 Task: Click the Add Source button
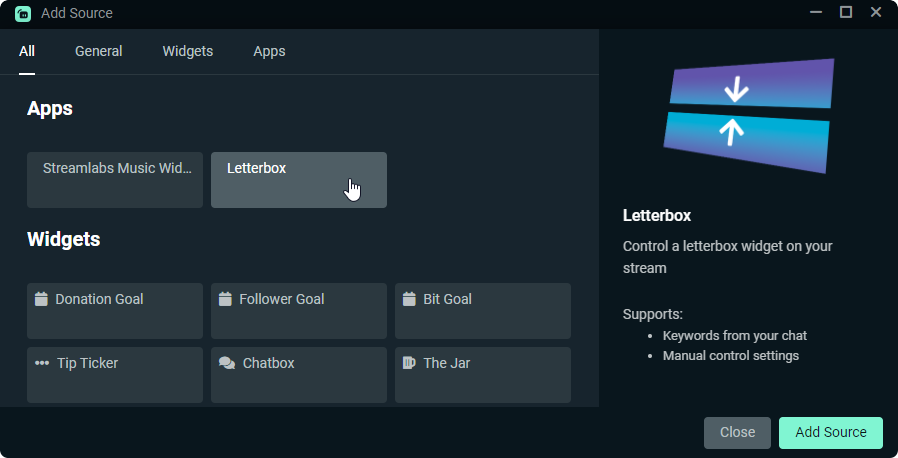click(830, 433)
